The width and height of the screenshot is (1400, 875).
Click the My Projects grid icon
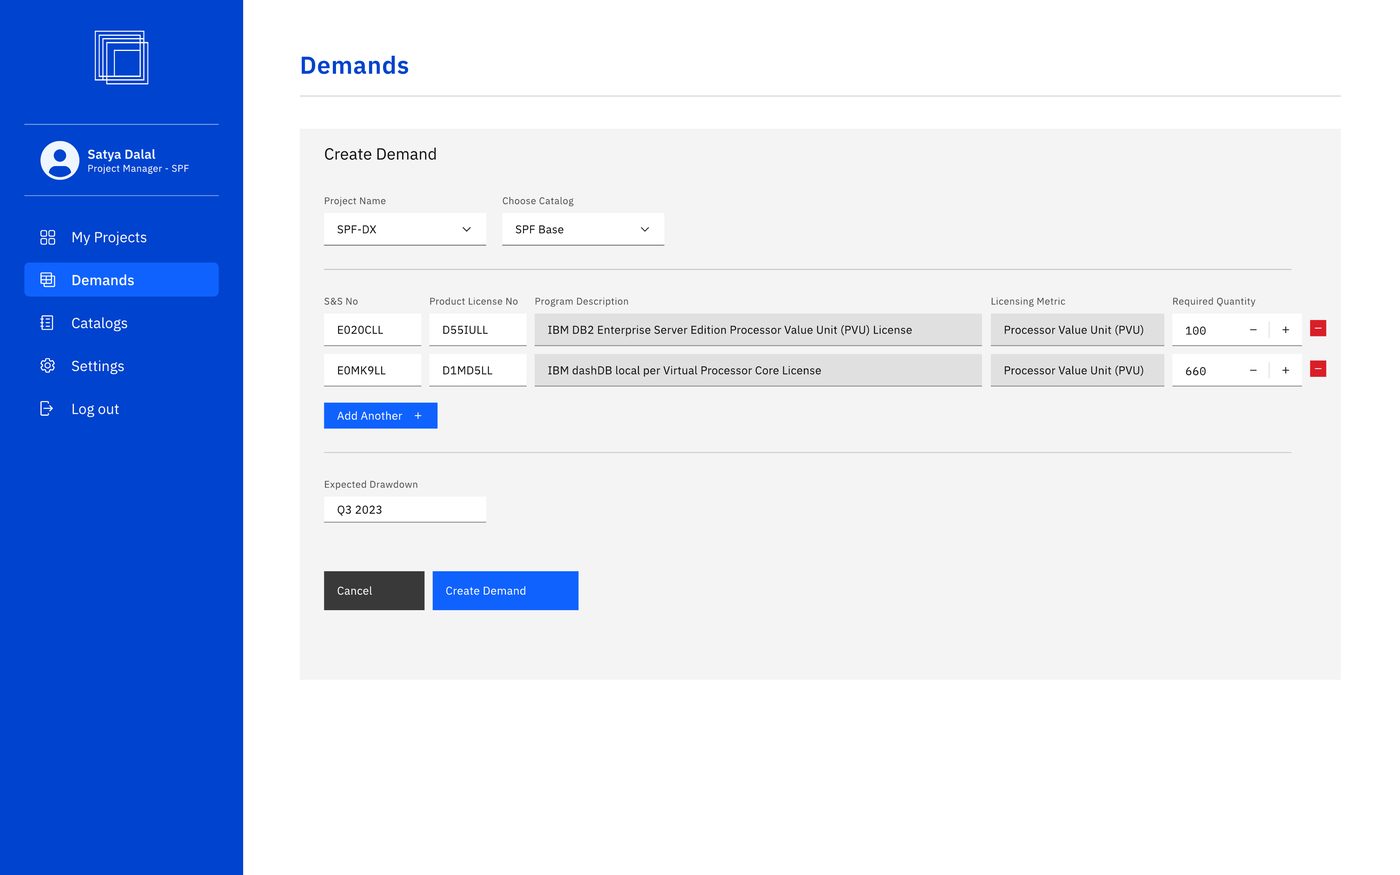point(47,237)
